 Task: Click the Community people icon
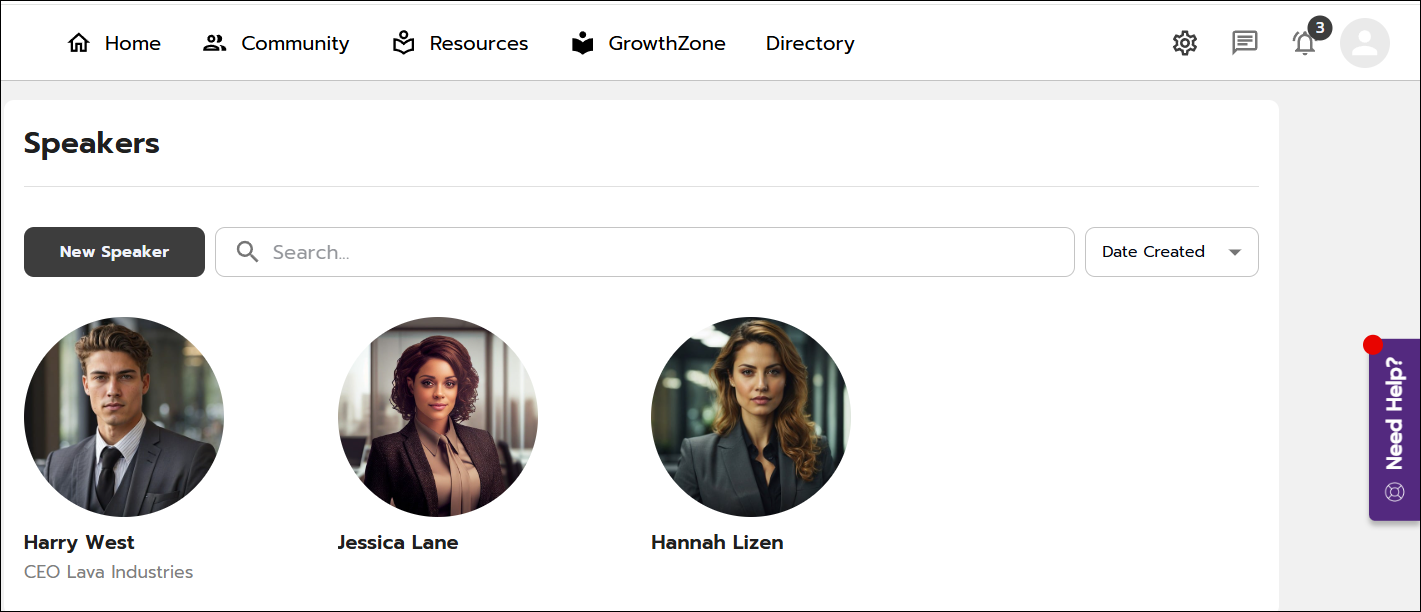pos(215,43)
